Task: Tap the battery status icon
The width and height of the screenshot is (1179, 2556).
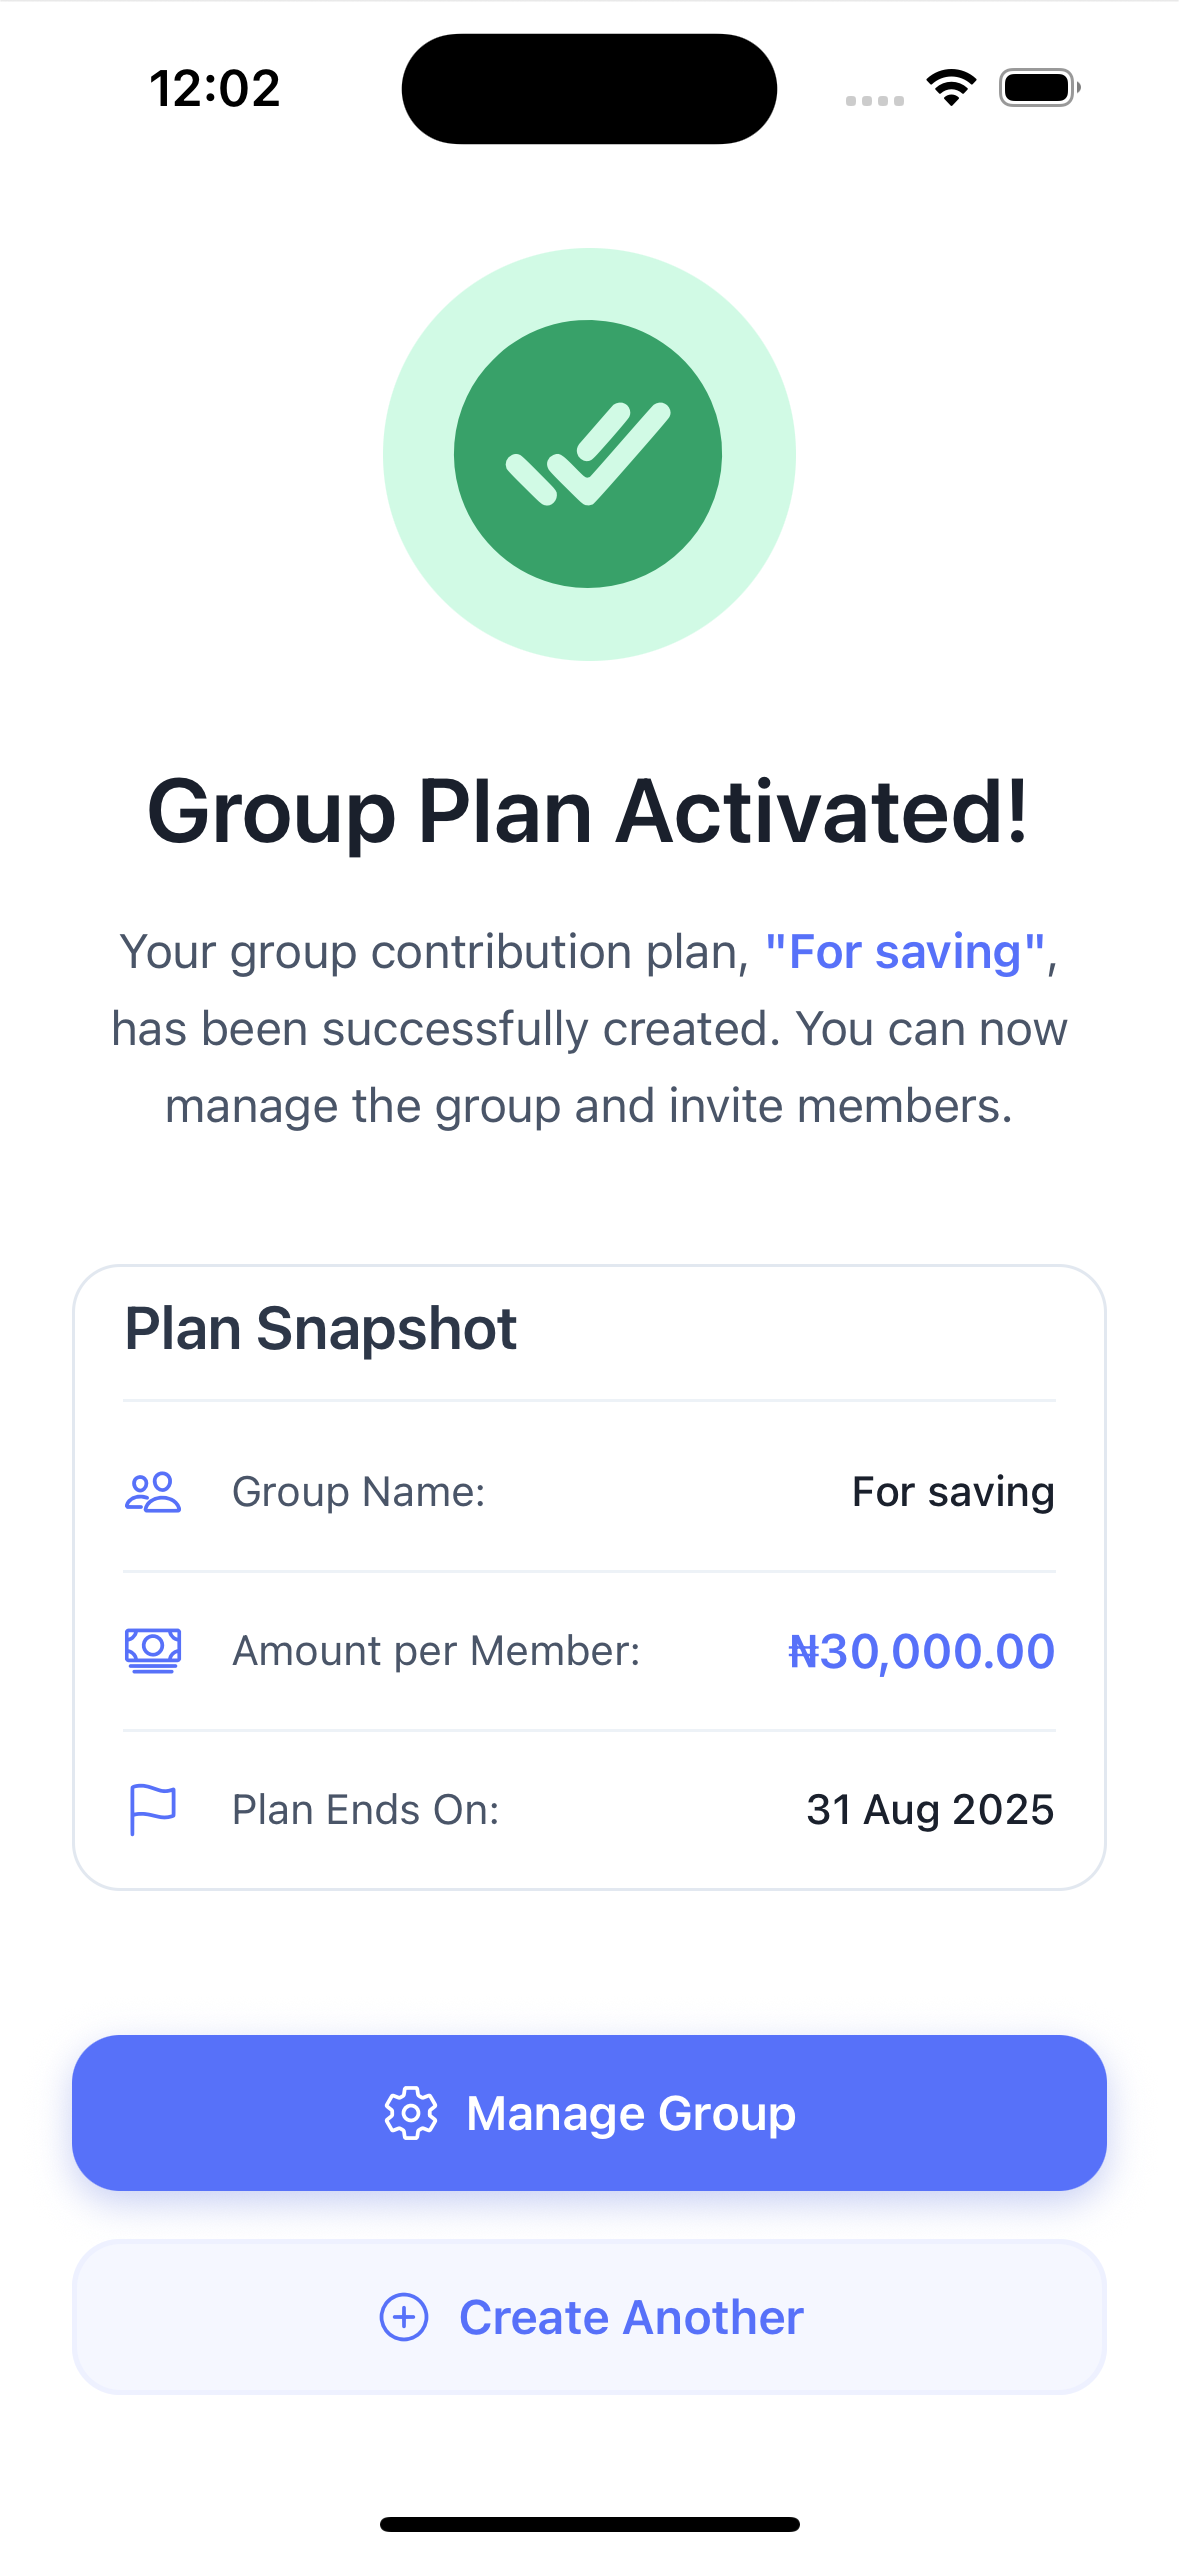Action: [x=1039, y=88]
